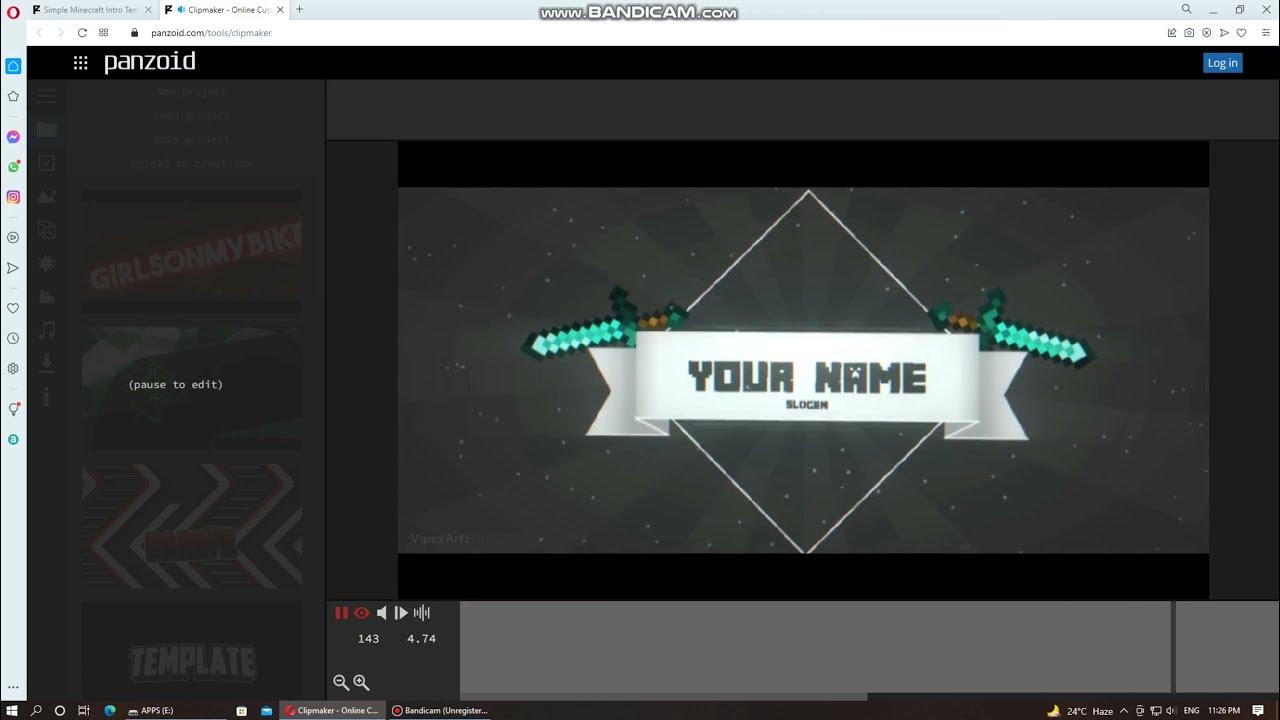
Task: Open Opera sidebar settings gear
Action: click(13, 368)
